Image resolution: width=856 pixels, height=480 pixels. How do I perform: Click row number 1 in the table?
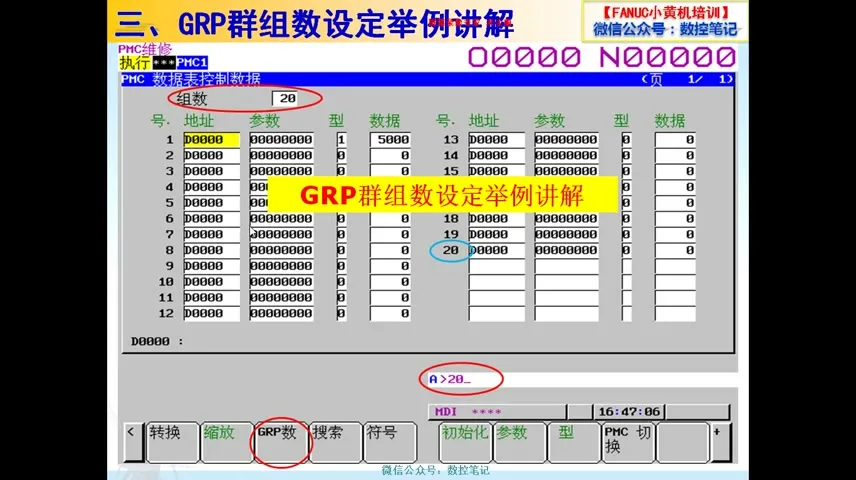point(170,139)
